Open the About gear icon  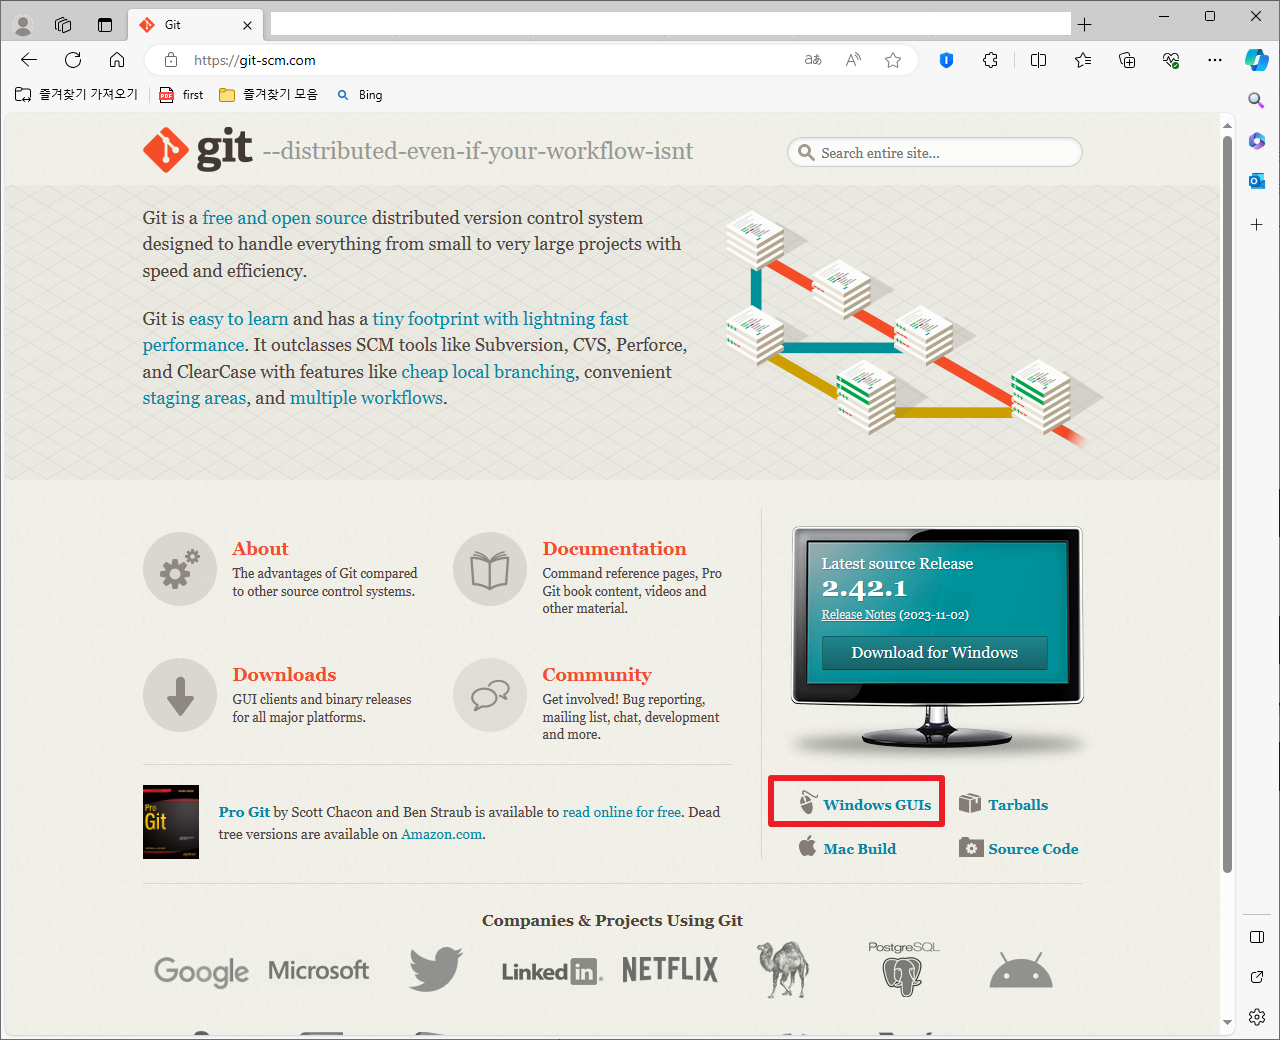click(180, 569)
